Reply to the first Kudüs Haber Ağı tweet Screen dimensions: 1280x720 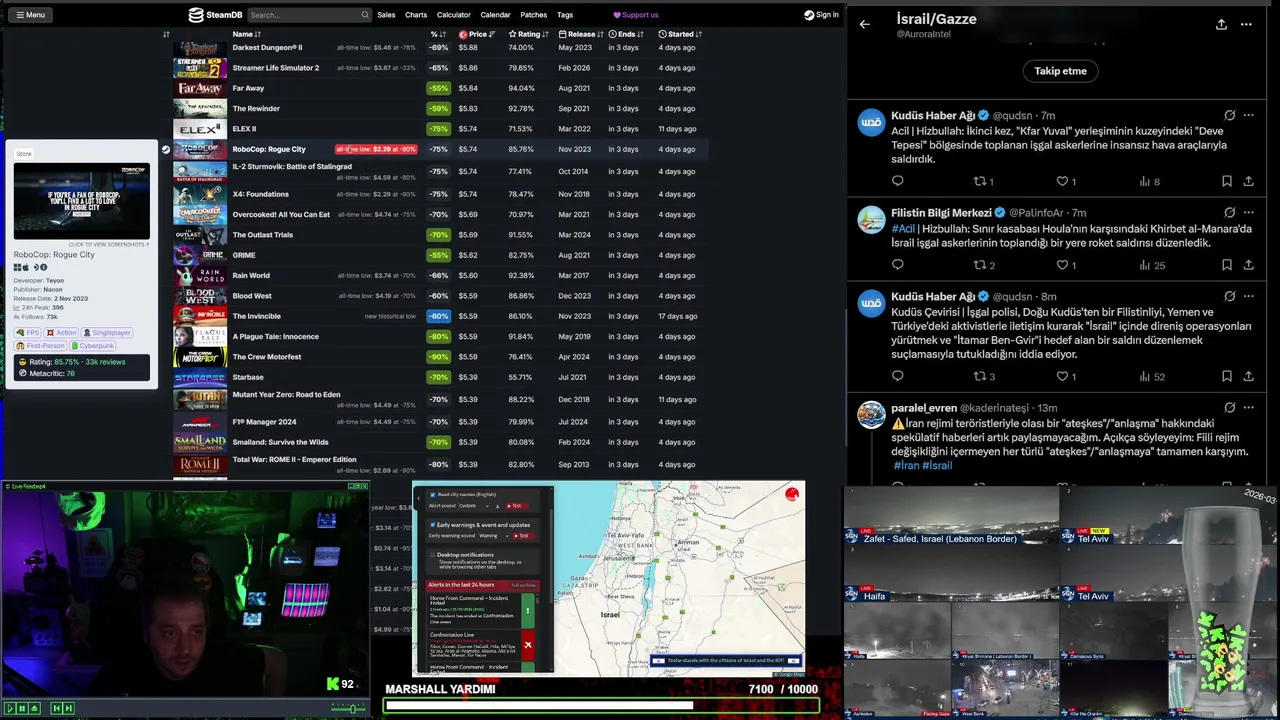(x=897, y=181)
